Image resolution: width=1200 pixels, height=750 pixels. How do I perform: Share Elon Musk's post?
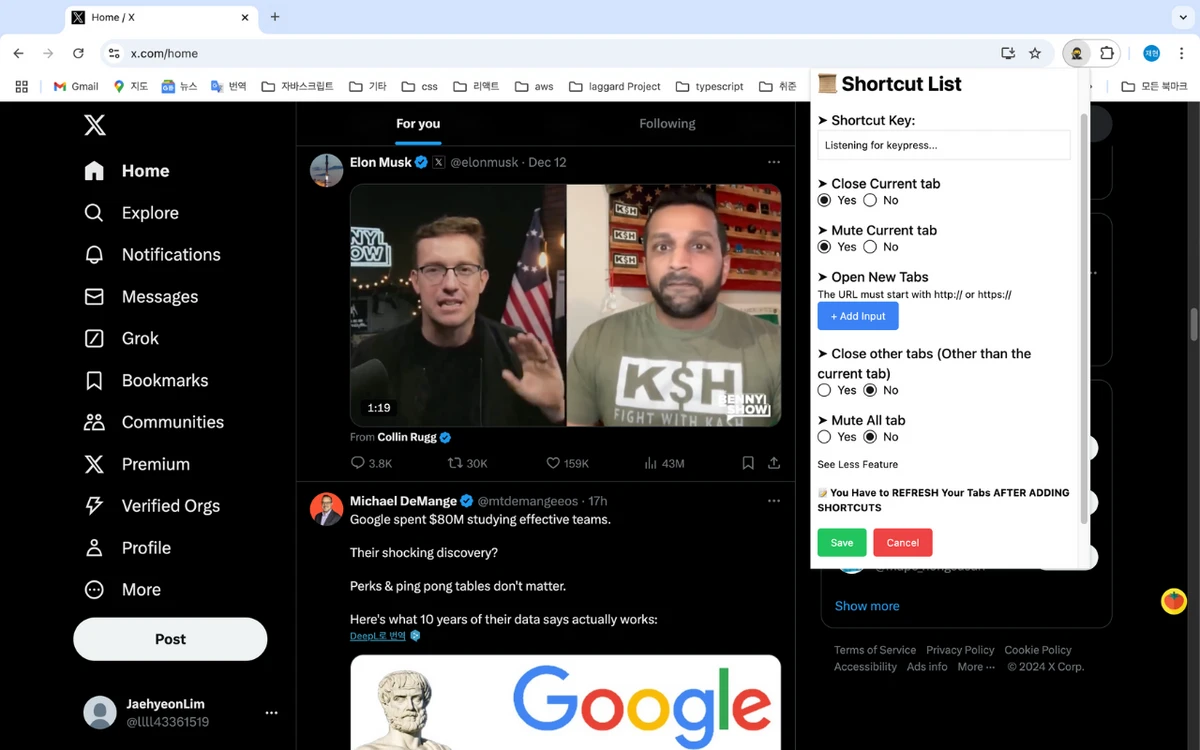click(774, 463)
